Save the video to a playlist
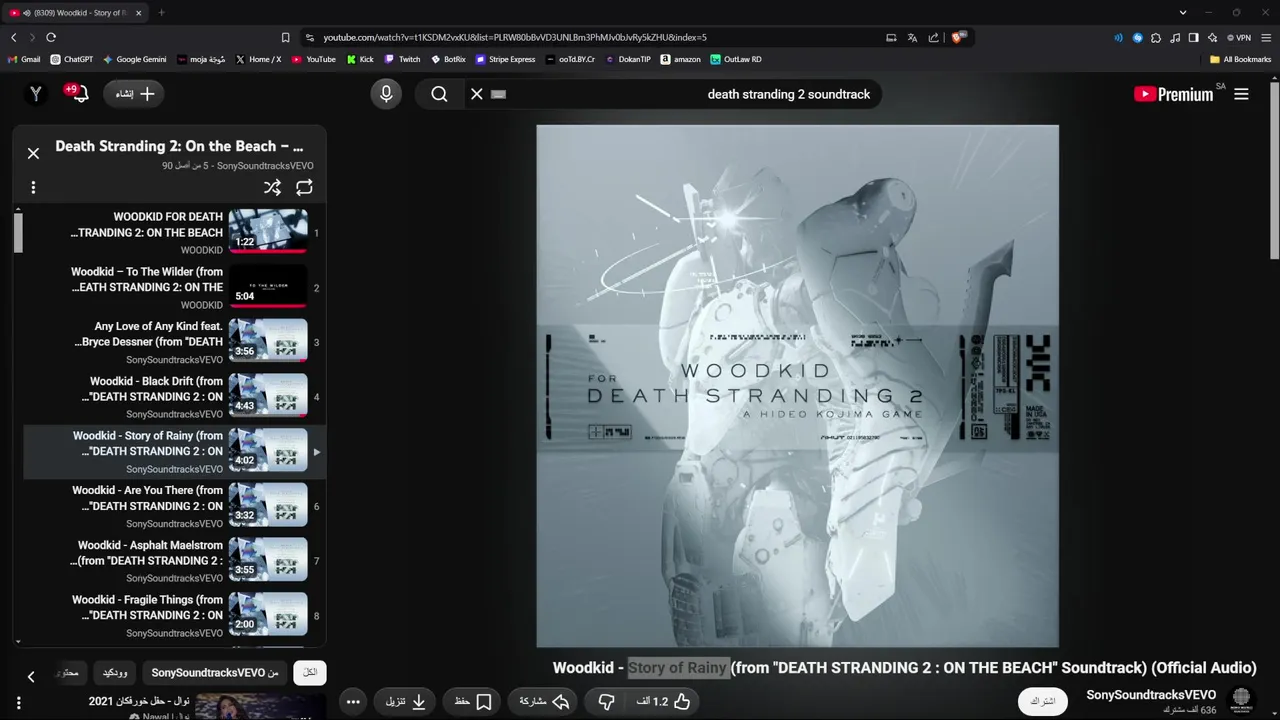 coord(474,701)
